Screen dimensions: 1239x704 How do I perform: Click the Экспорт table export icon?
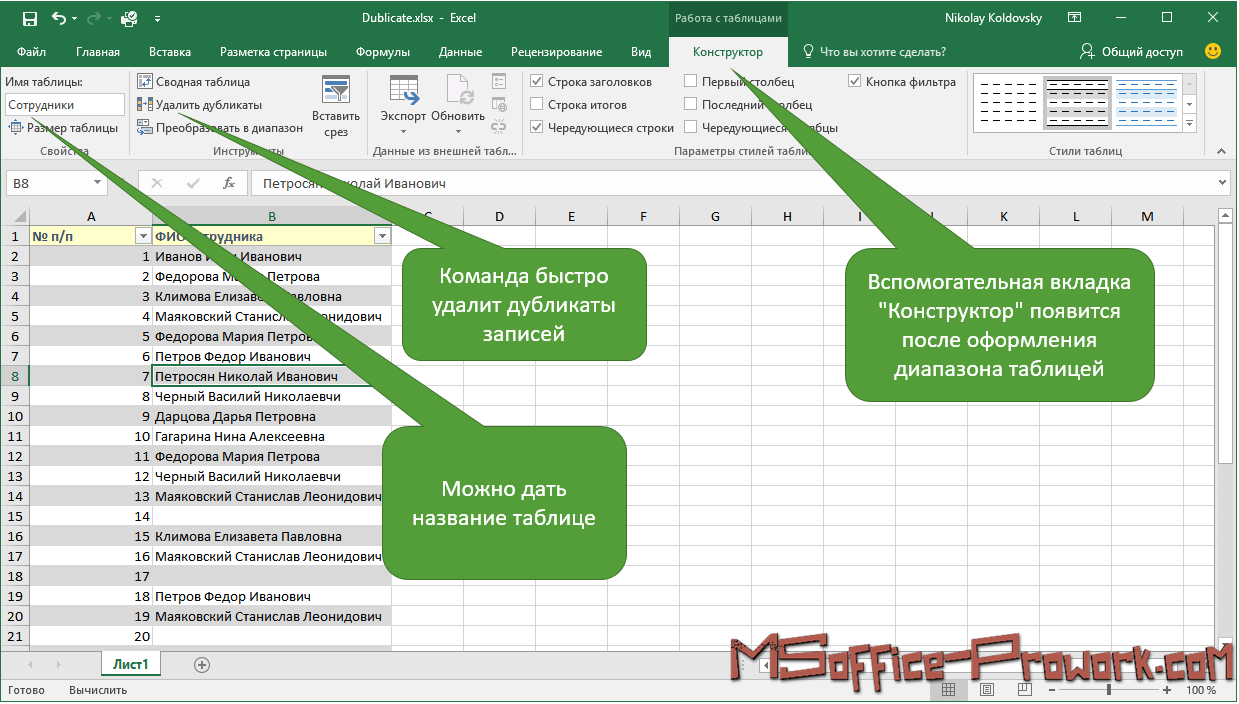click(404, 92)
